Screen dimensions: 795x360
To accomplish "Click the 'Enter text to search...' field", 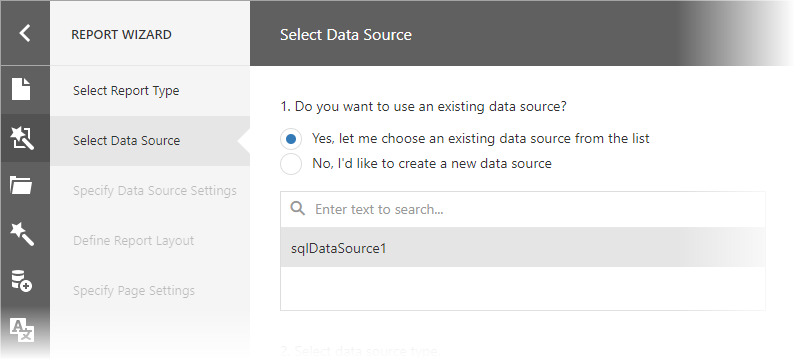I will pyautogui.click(x=523, y=209).
